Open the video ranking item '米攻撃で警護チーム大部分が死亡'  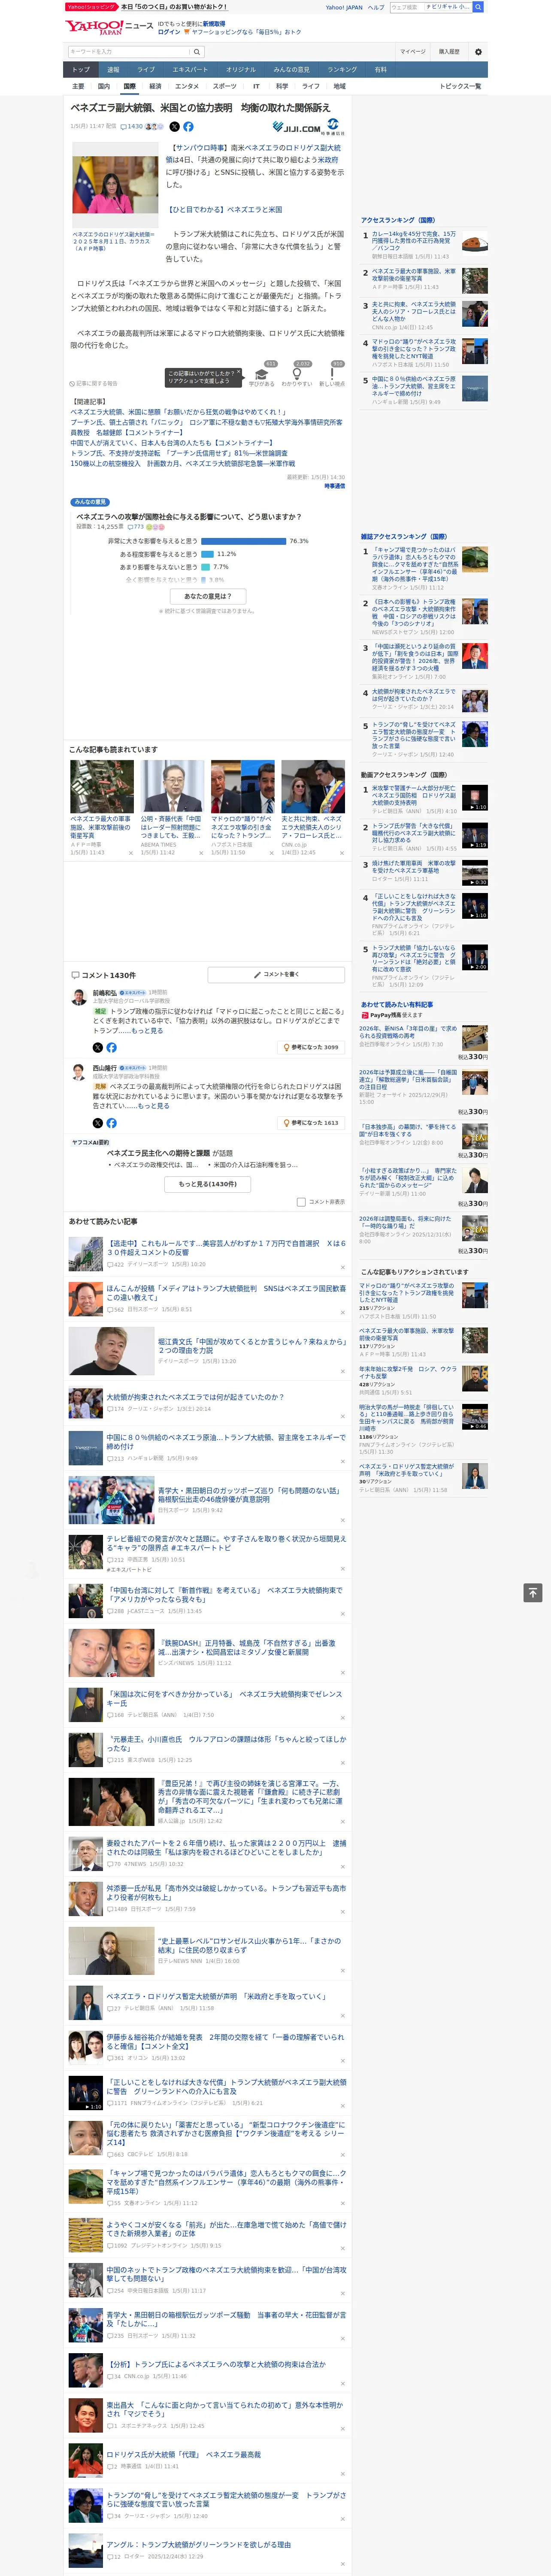click(414, 795)
